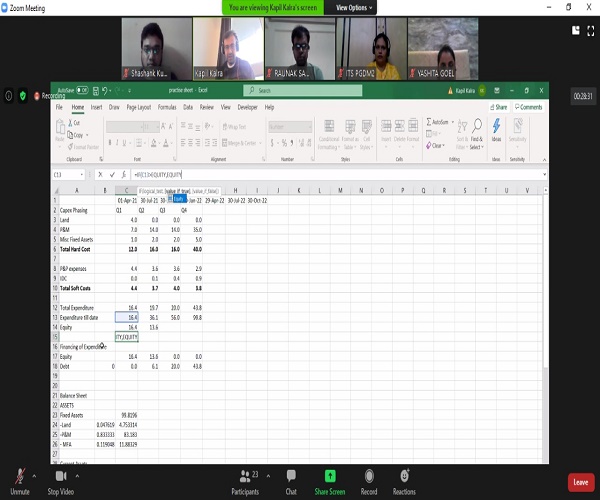Switch to the Developer tab
Screen dimensions: 600x500
coord(248,107)
